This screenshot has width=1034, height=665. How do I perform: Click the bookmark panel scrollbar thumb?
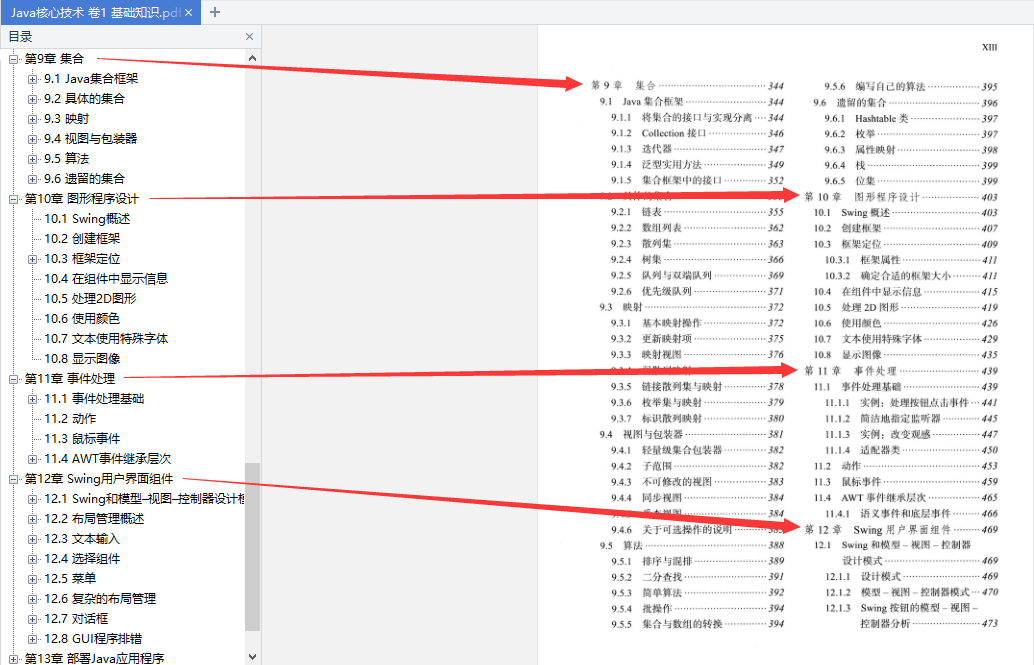click(x=253, y=547)
